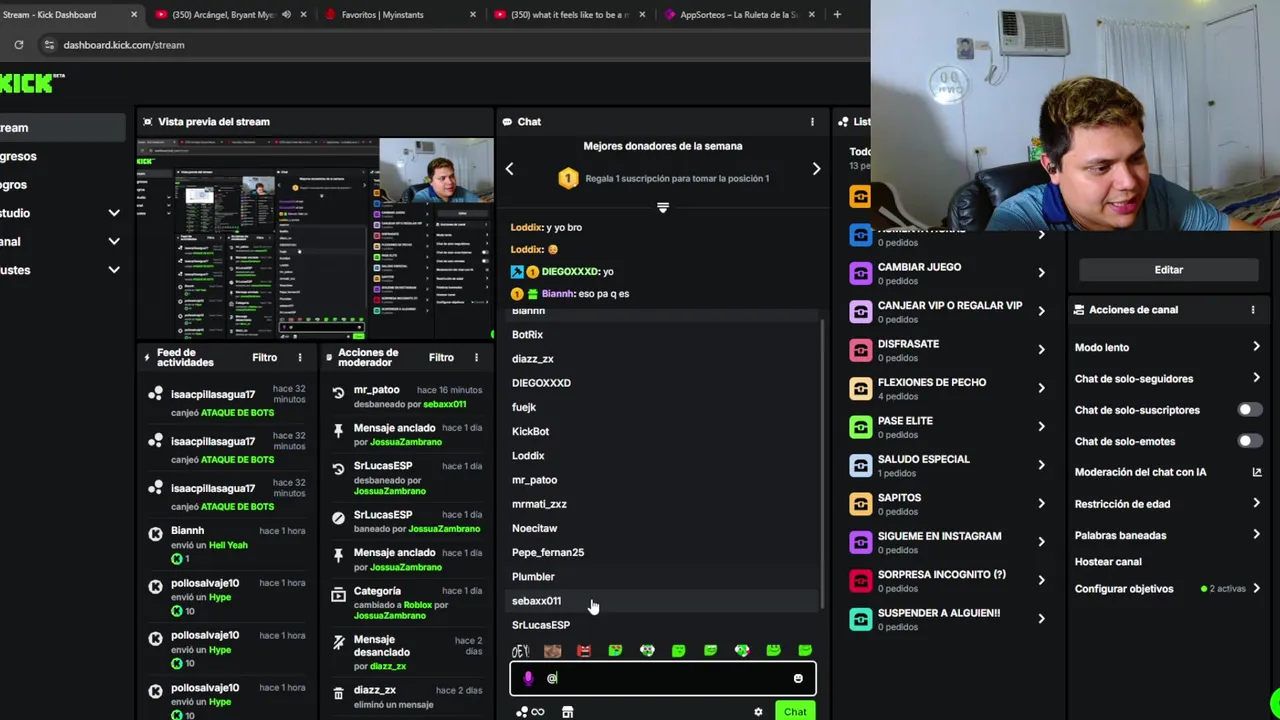Click the purple microphone icon in chat input
1280x720 pixels.
pos(528,678)
